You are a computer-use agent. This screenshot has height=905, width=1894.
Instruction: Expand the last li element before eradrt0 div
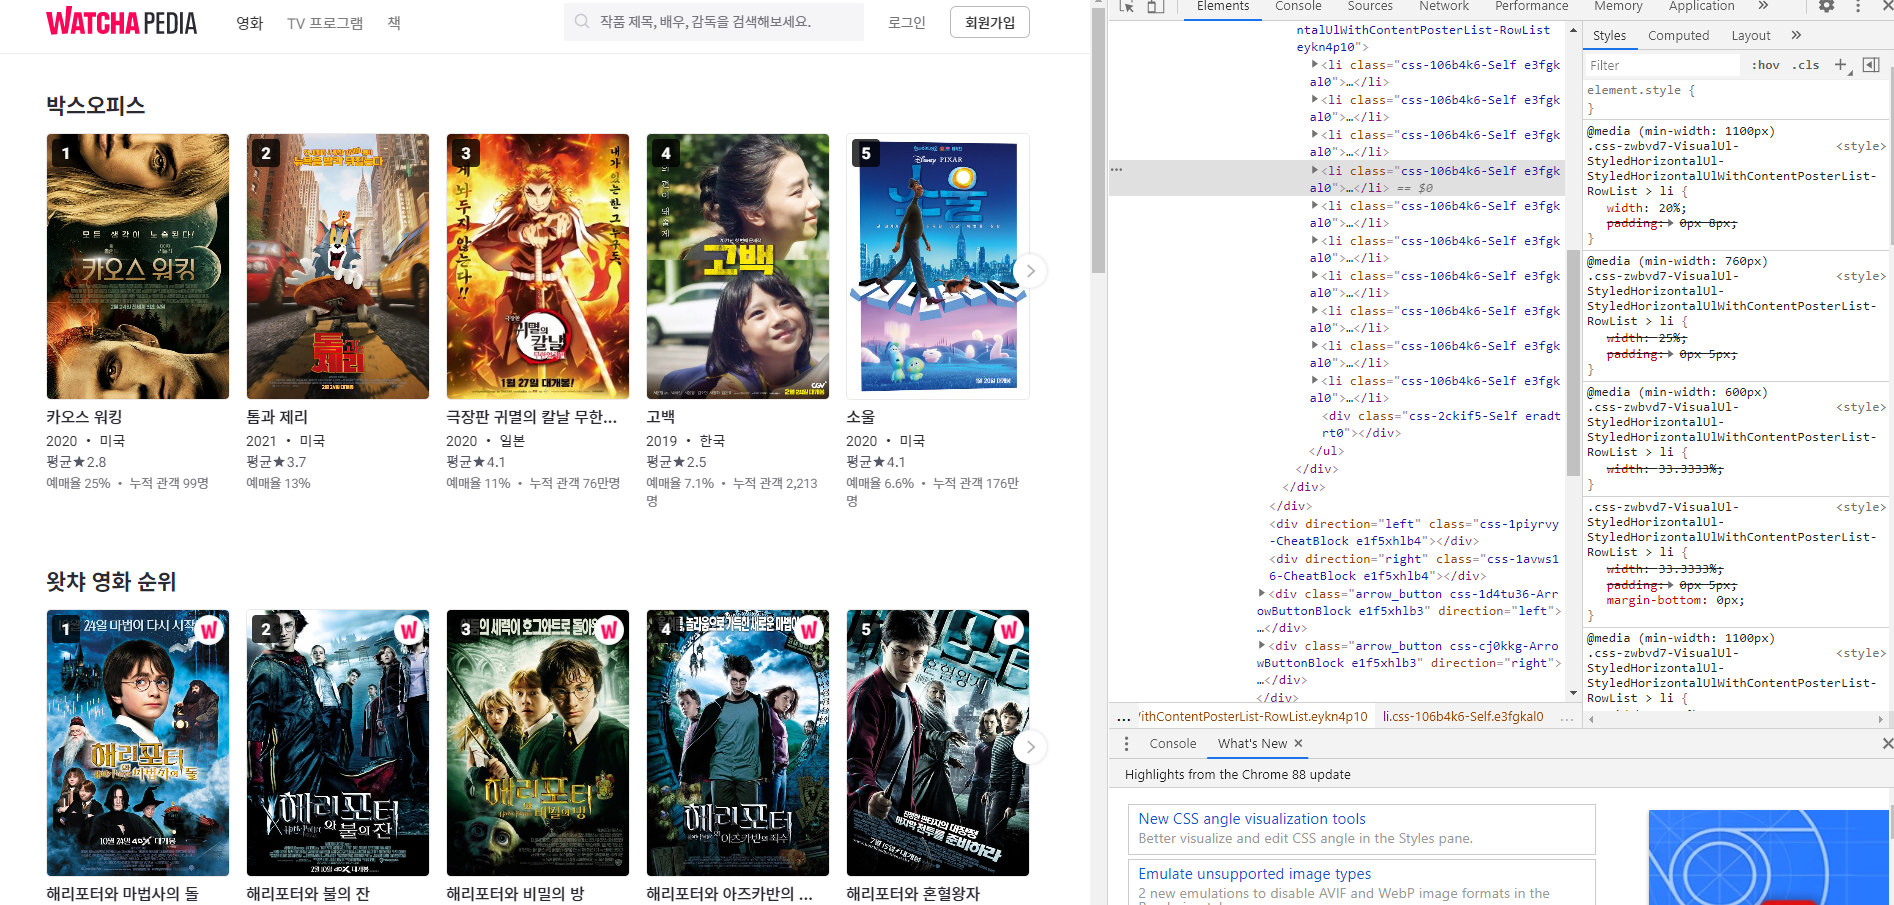click(x=1314, y=380)
